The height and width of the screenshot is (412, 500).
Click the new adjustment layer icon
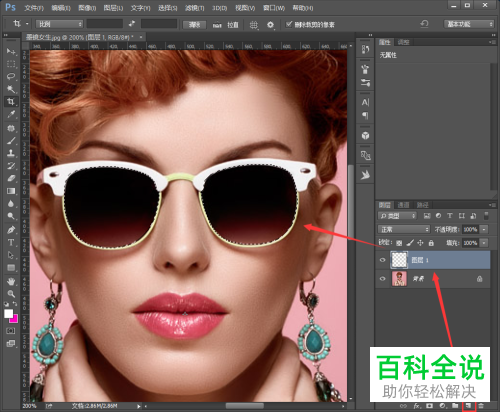(442, 406)
